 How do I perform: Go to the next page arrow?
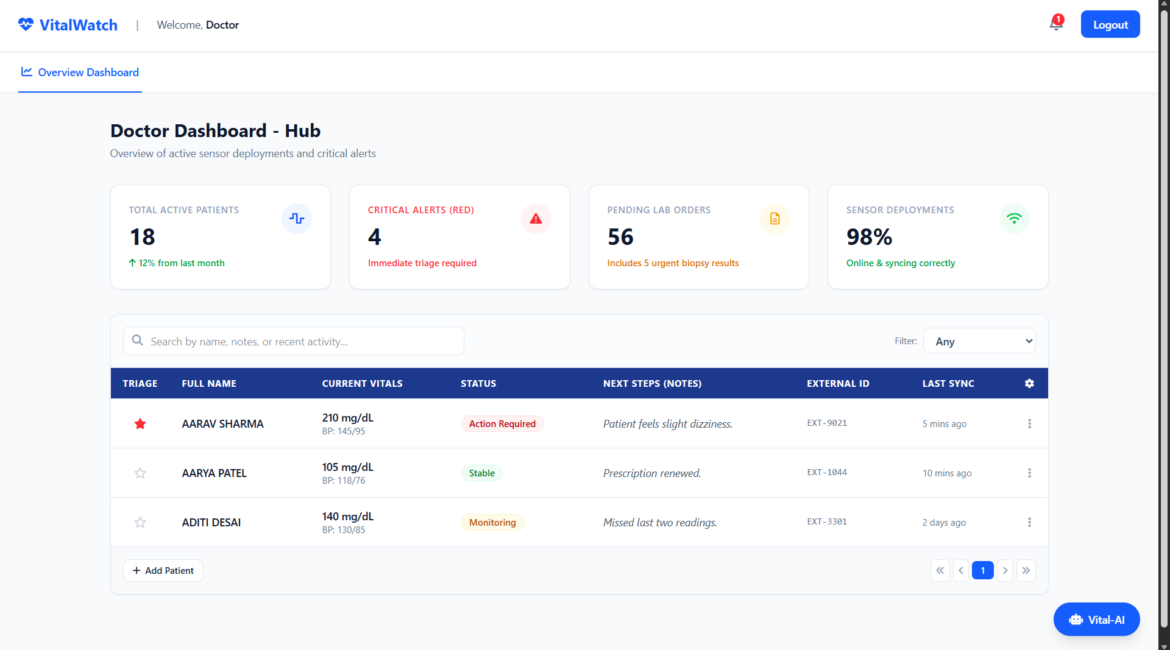1005,570
